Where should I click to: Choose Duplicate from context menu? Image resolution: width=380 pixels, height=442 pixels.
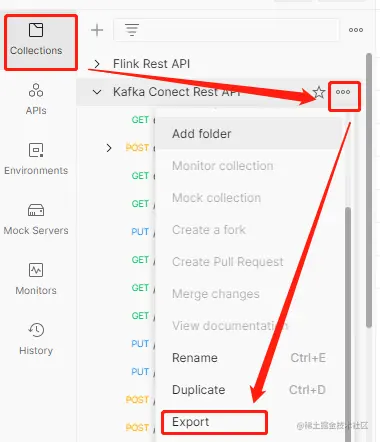[x=248, y=390]
